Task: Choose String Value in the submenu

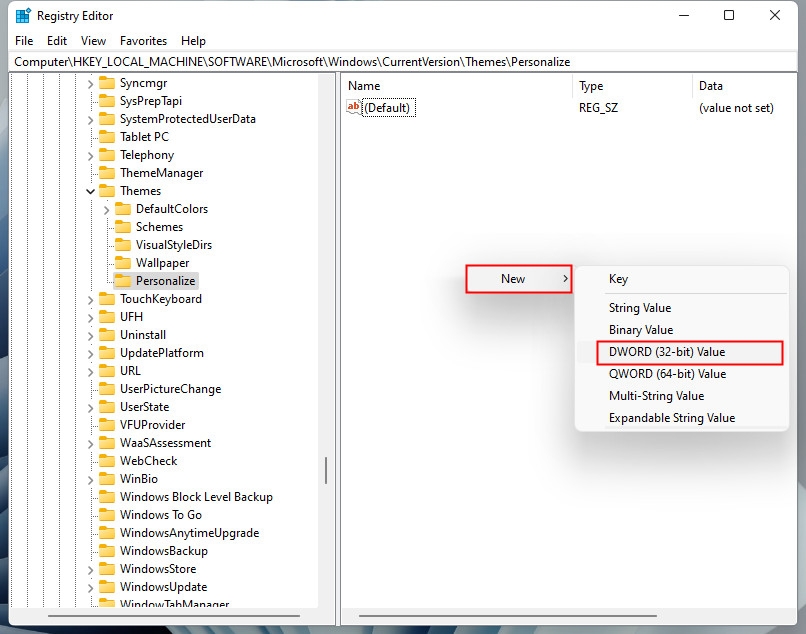Action: point(682,307)
